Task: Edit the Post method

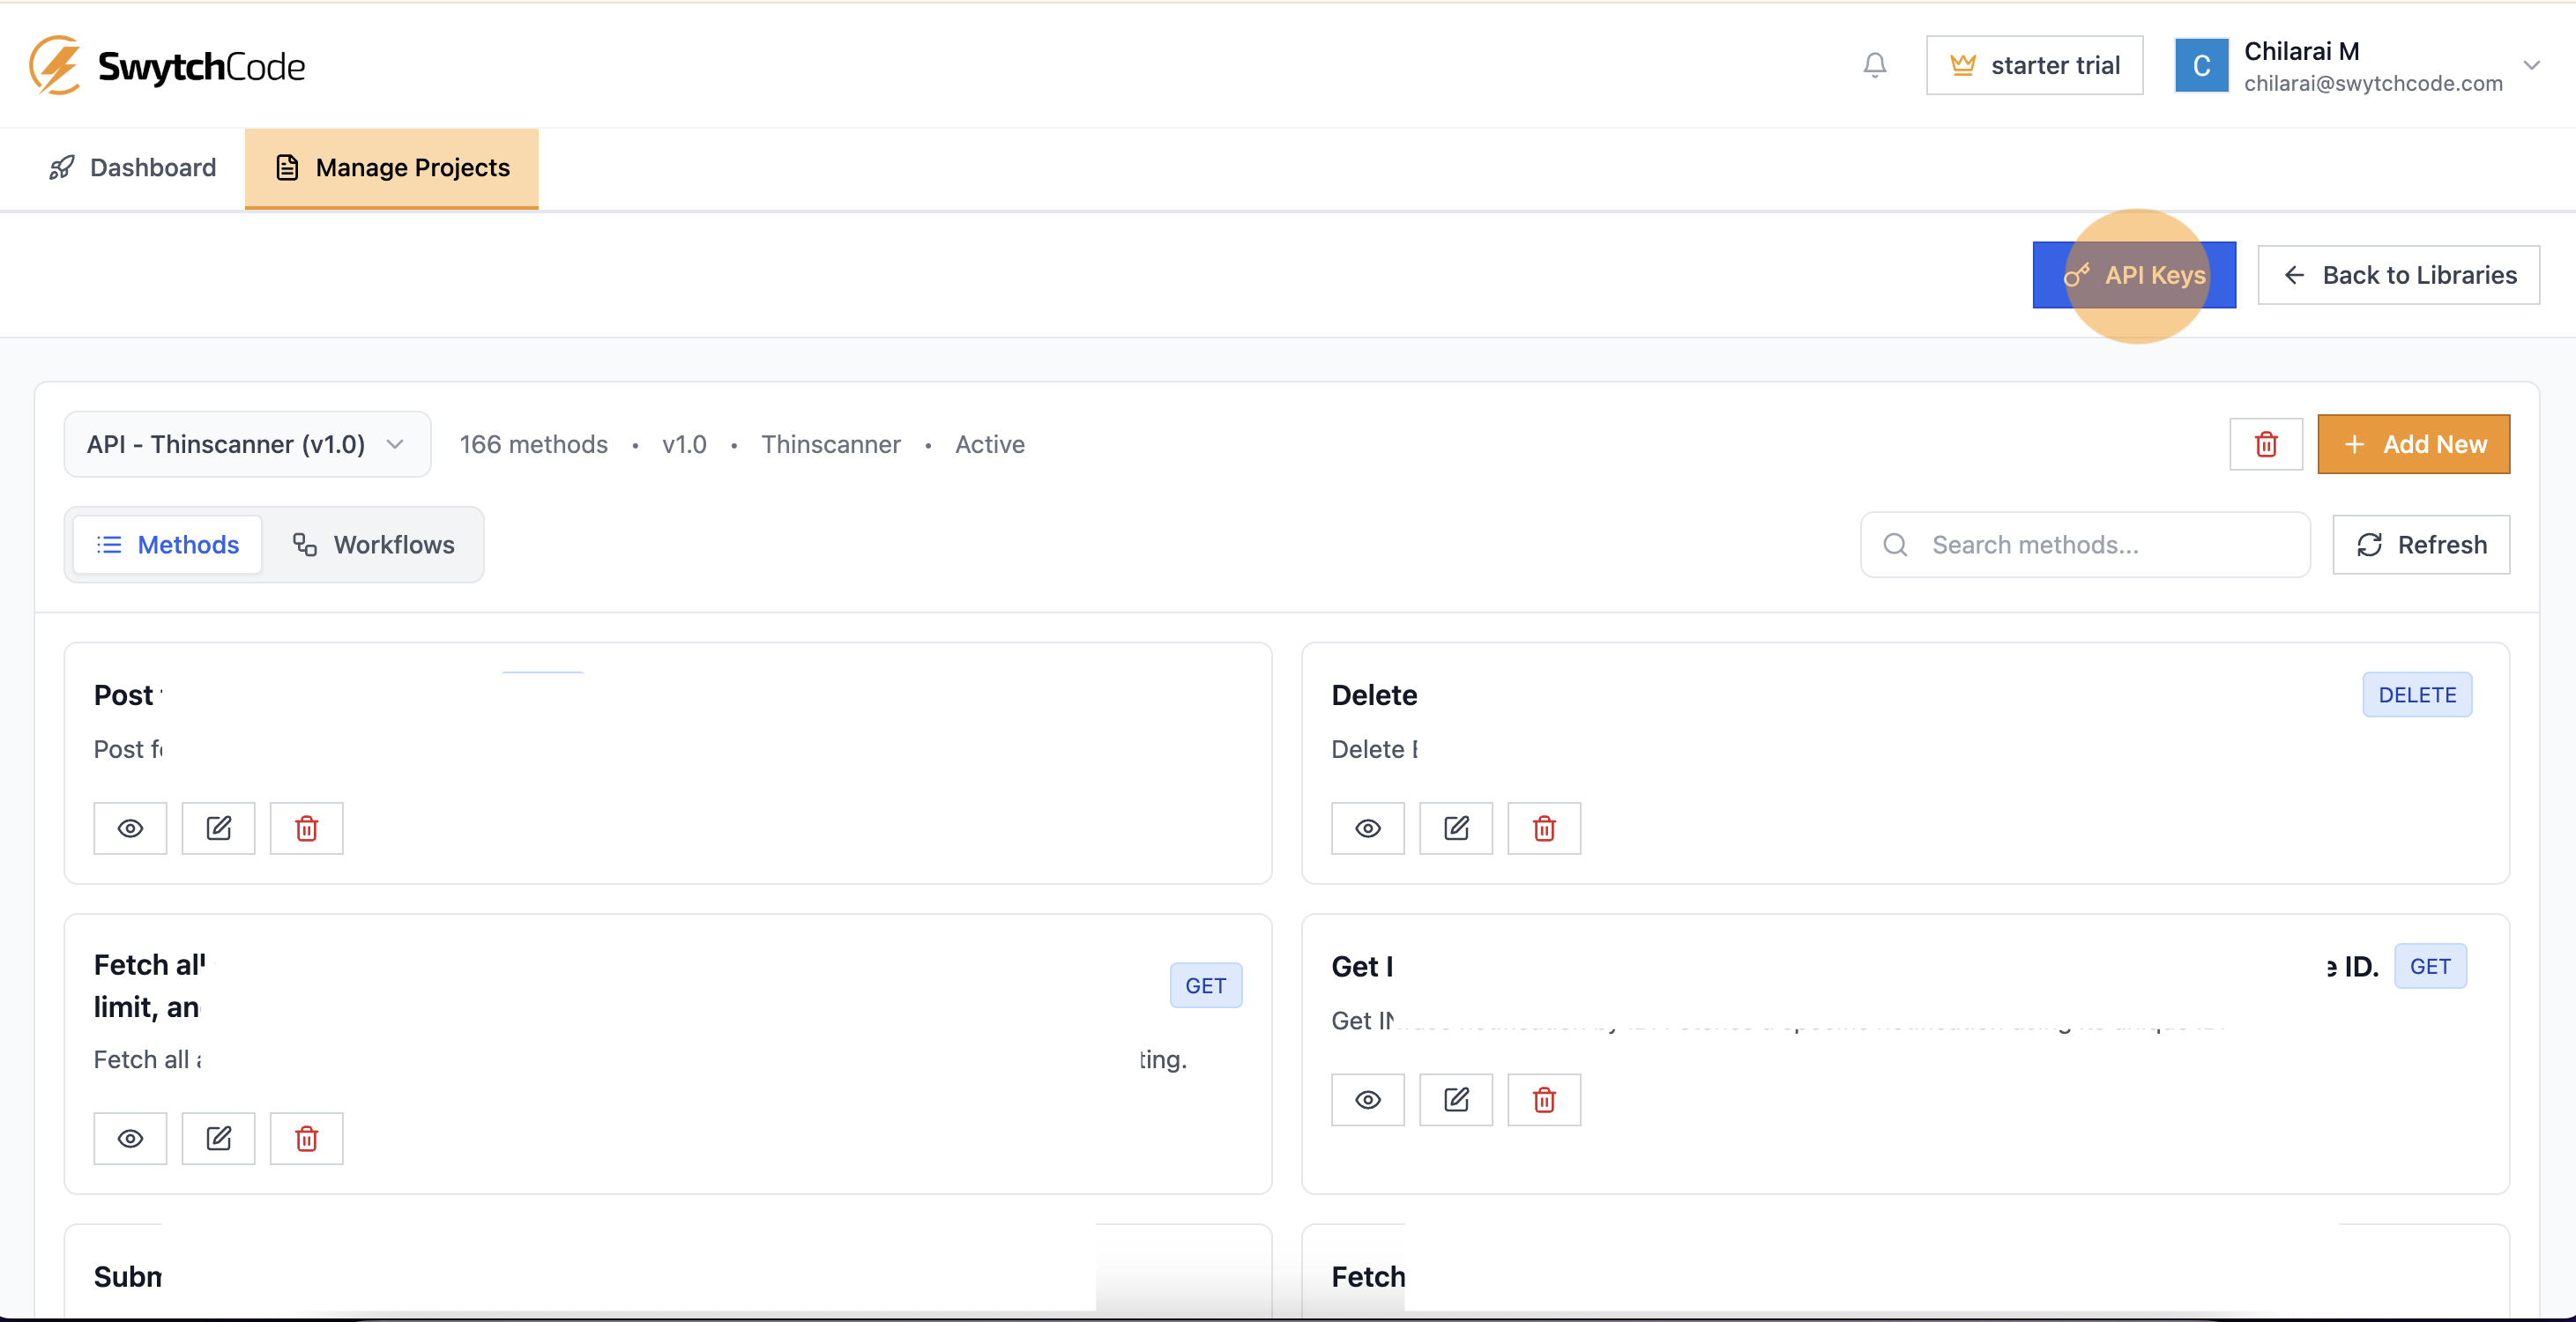Action: (218, 828)
